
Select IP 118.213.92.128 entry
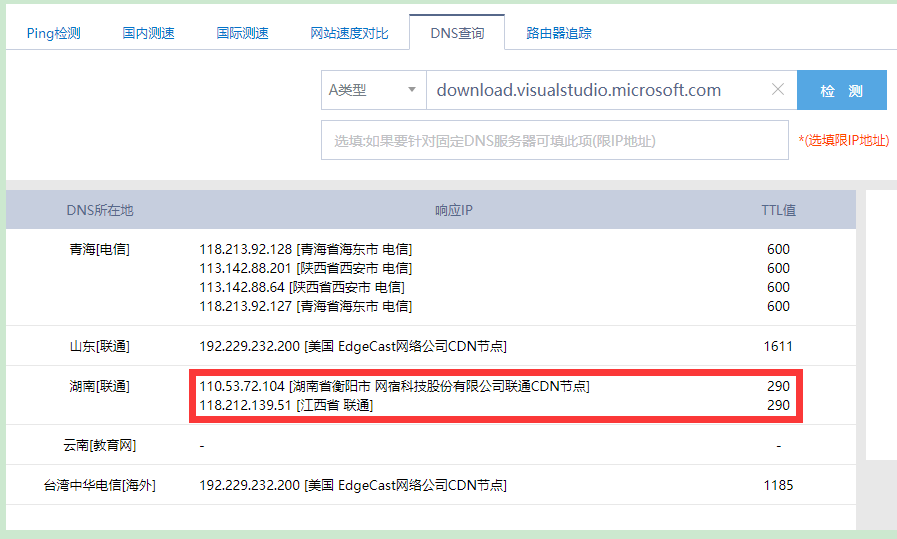[305, 249]
